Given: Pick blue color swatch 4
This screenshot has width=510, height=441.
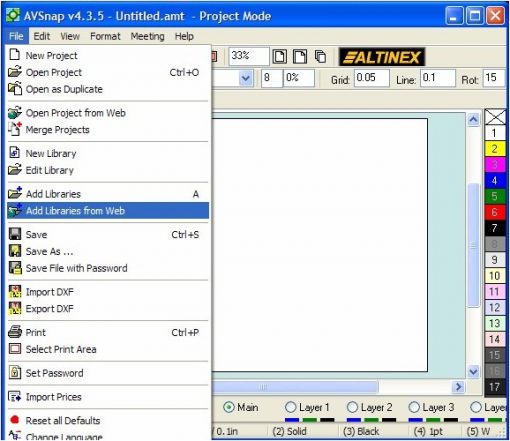Looking at the screenshot, I should click(x=495, y=180).
